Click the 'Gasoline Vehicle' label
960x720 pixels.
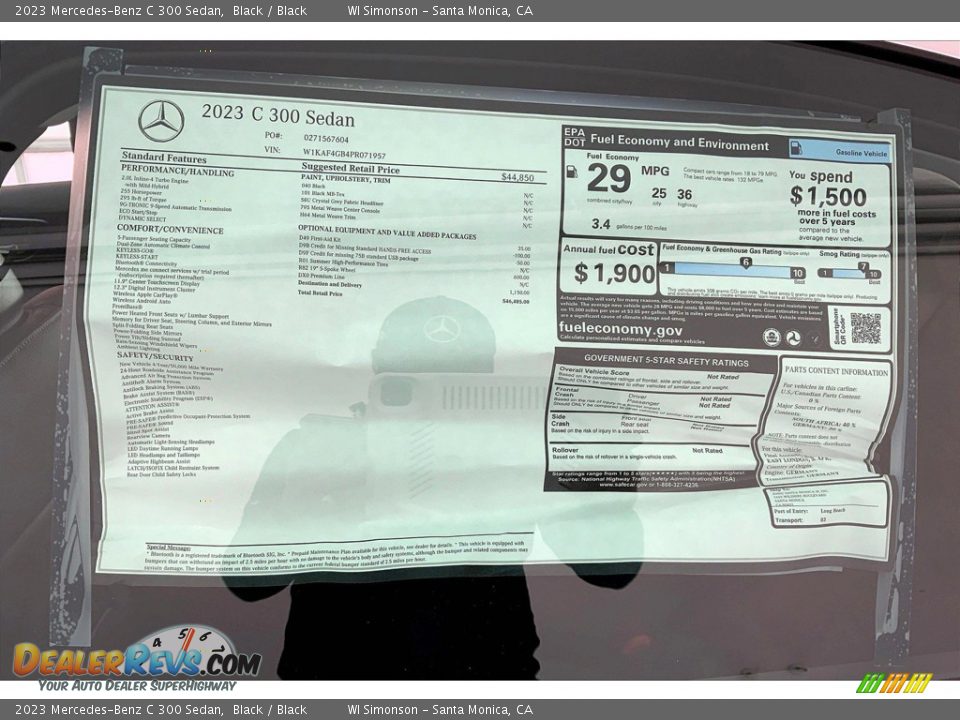click(x=861, y=152)
